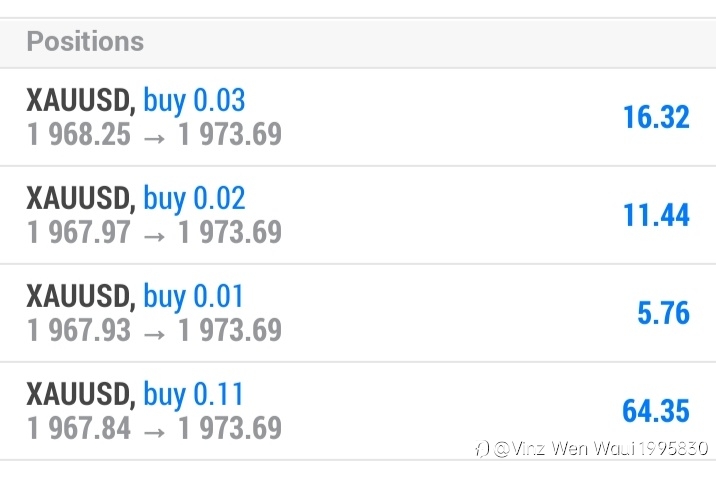The width and height of the screenshot is (716, 480).
Task: Open the XAUUSD buy 0.03 position
Action: [x=358, y=117]
